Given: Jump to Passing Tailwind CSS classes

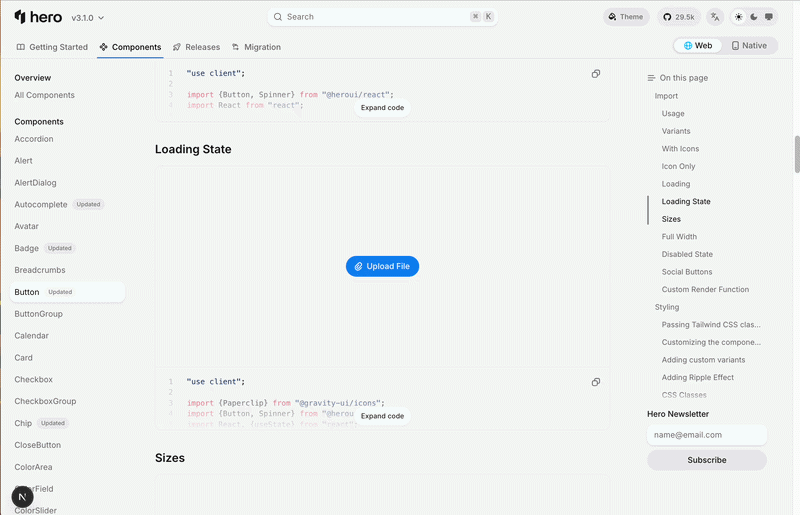Looking at the screenshot, I should (711, 325).
